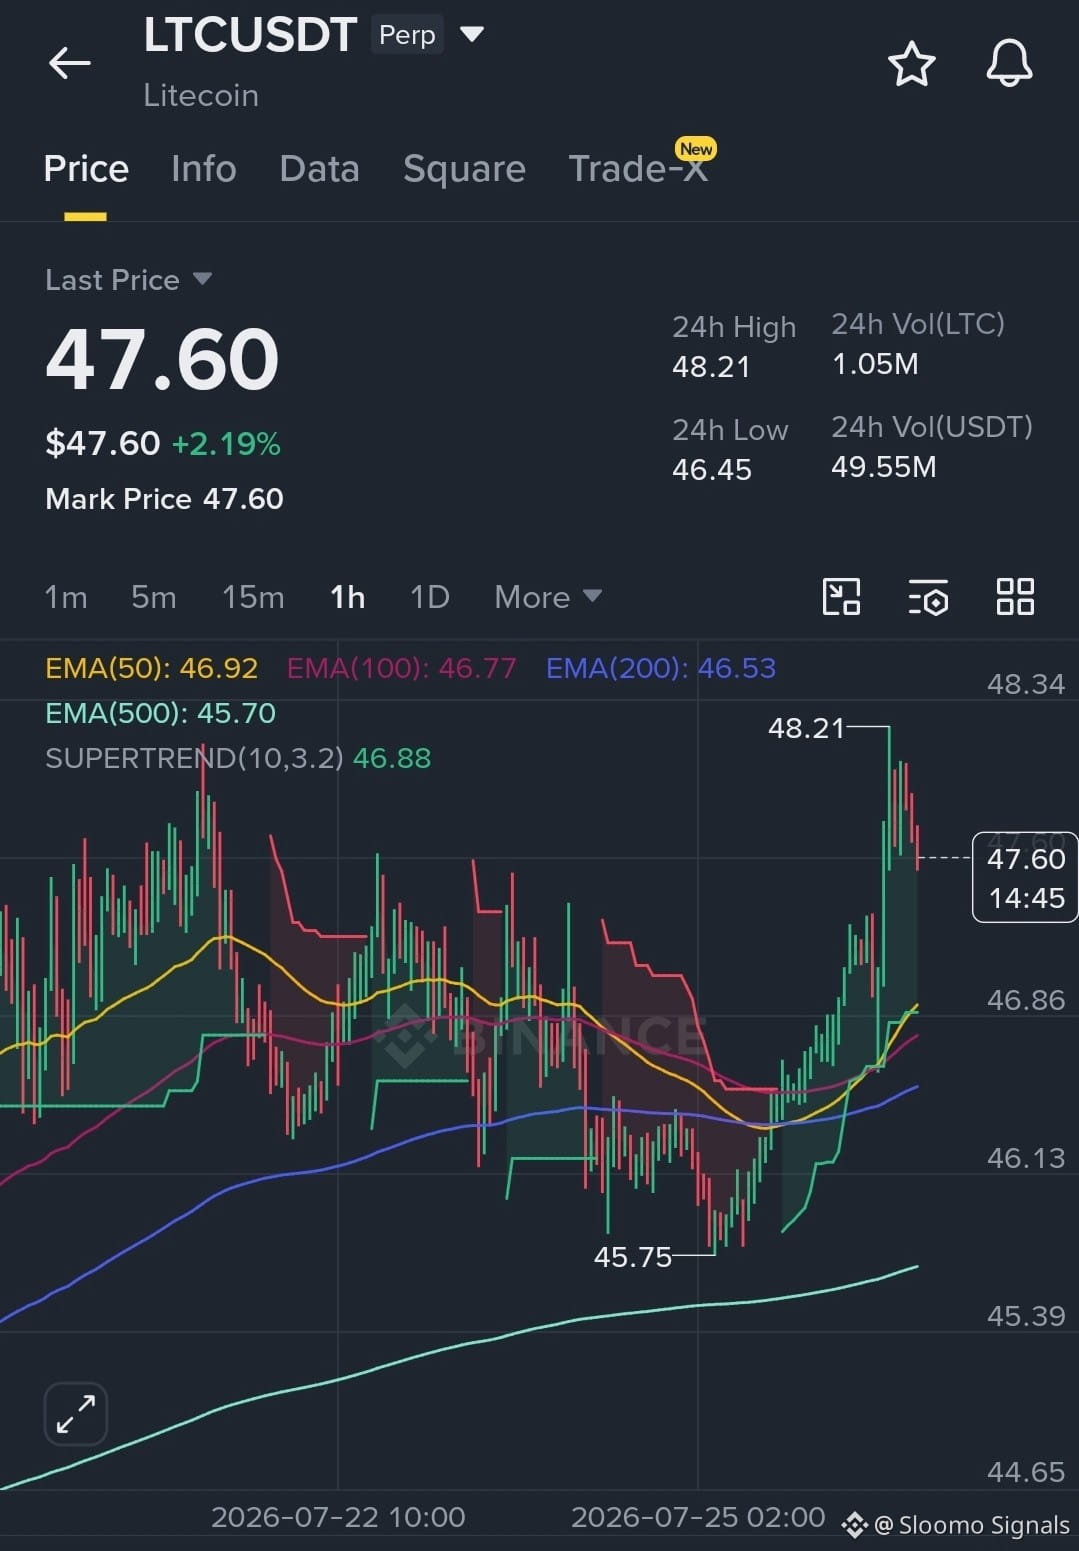This screenshot has width=1079, height=1551.
Task: Select the 5m timeframe
Action: (154, 597)
